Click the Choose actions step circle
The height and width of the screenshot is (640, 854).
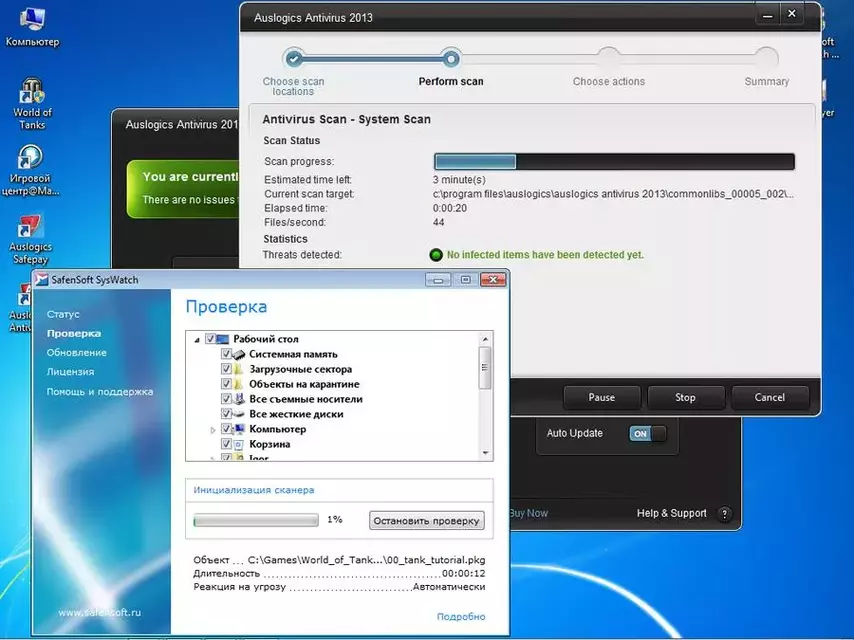pyautogui.click(x=608, y=58)
